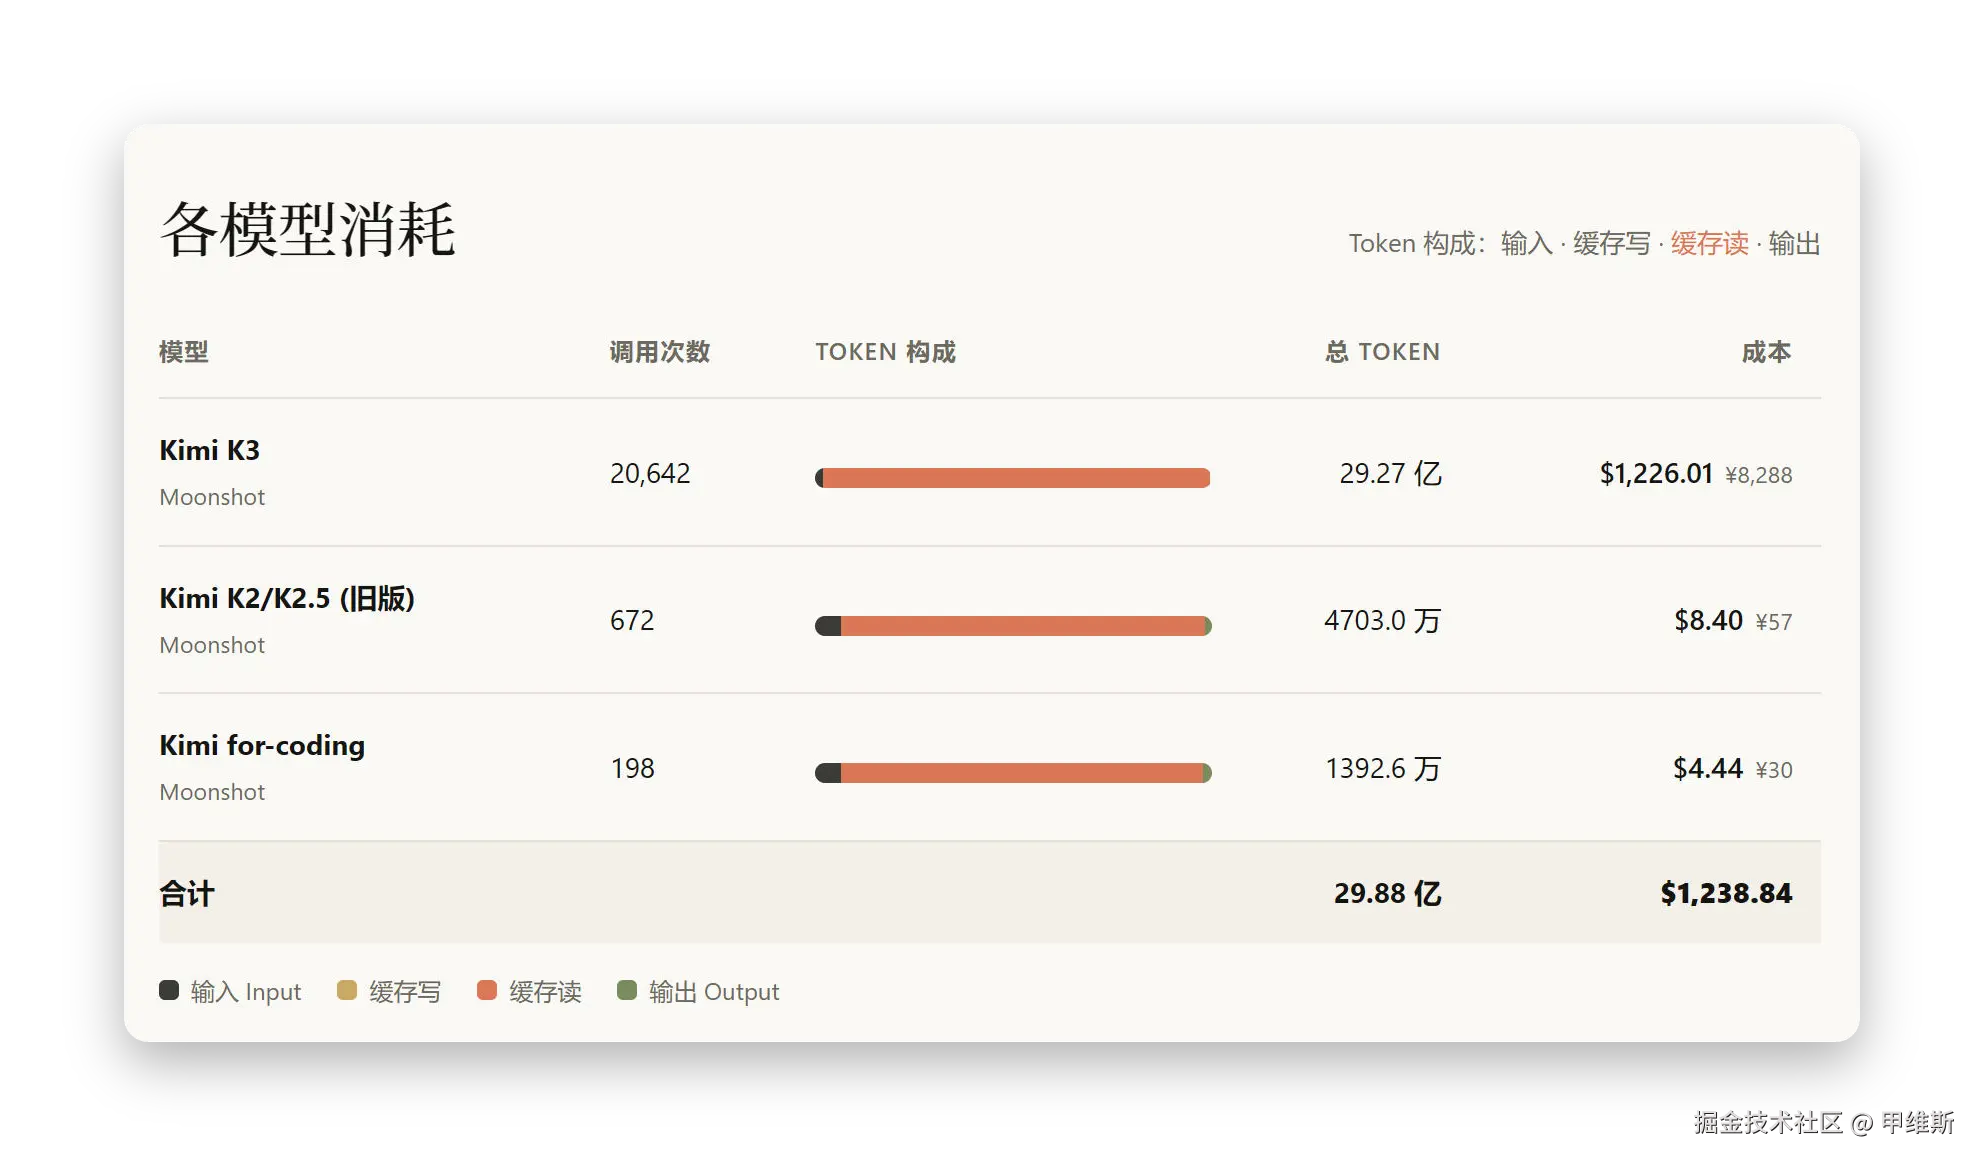Click the green swatch for 输出 Output
The height and width of the screenshot is (1166, 1984).
click(x=627, y=990)
